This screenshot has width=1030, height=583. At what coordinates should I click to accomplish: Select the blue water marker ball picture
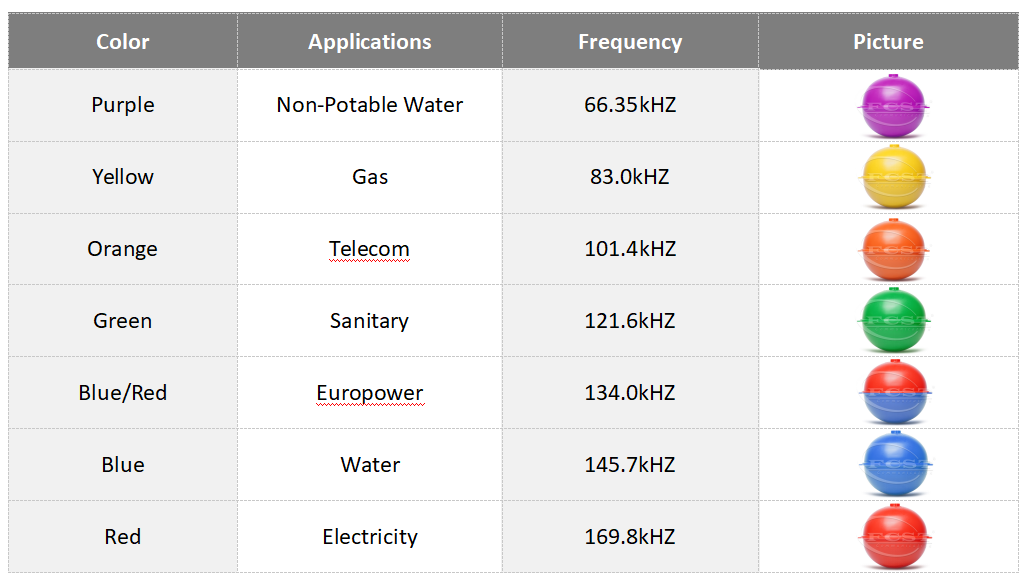tap(893, 465)
